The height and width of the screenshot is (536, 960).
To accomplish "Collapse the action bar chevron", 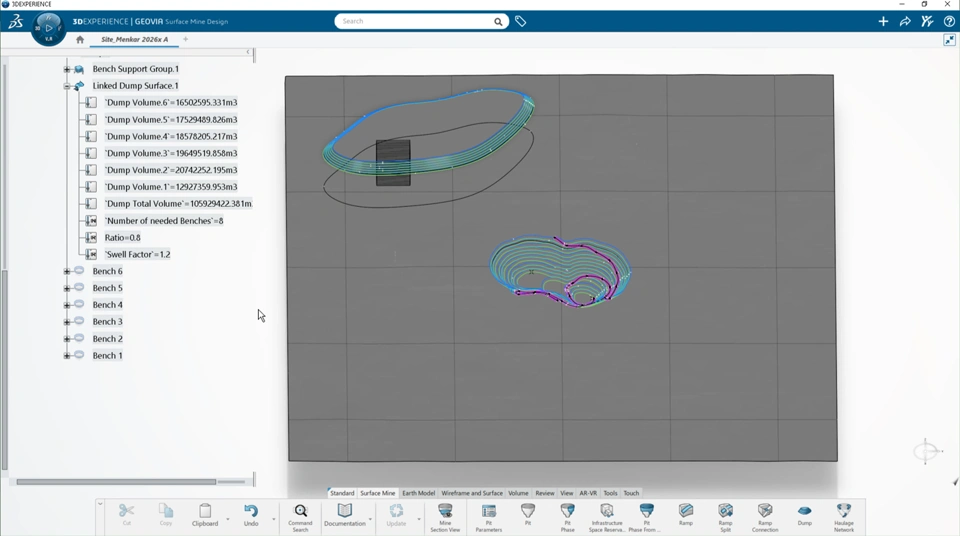I will (x=100, y=504).
